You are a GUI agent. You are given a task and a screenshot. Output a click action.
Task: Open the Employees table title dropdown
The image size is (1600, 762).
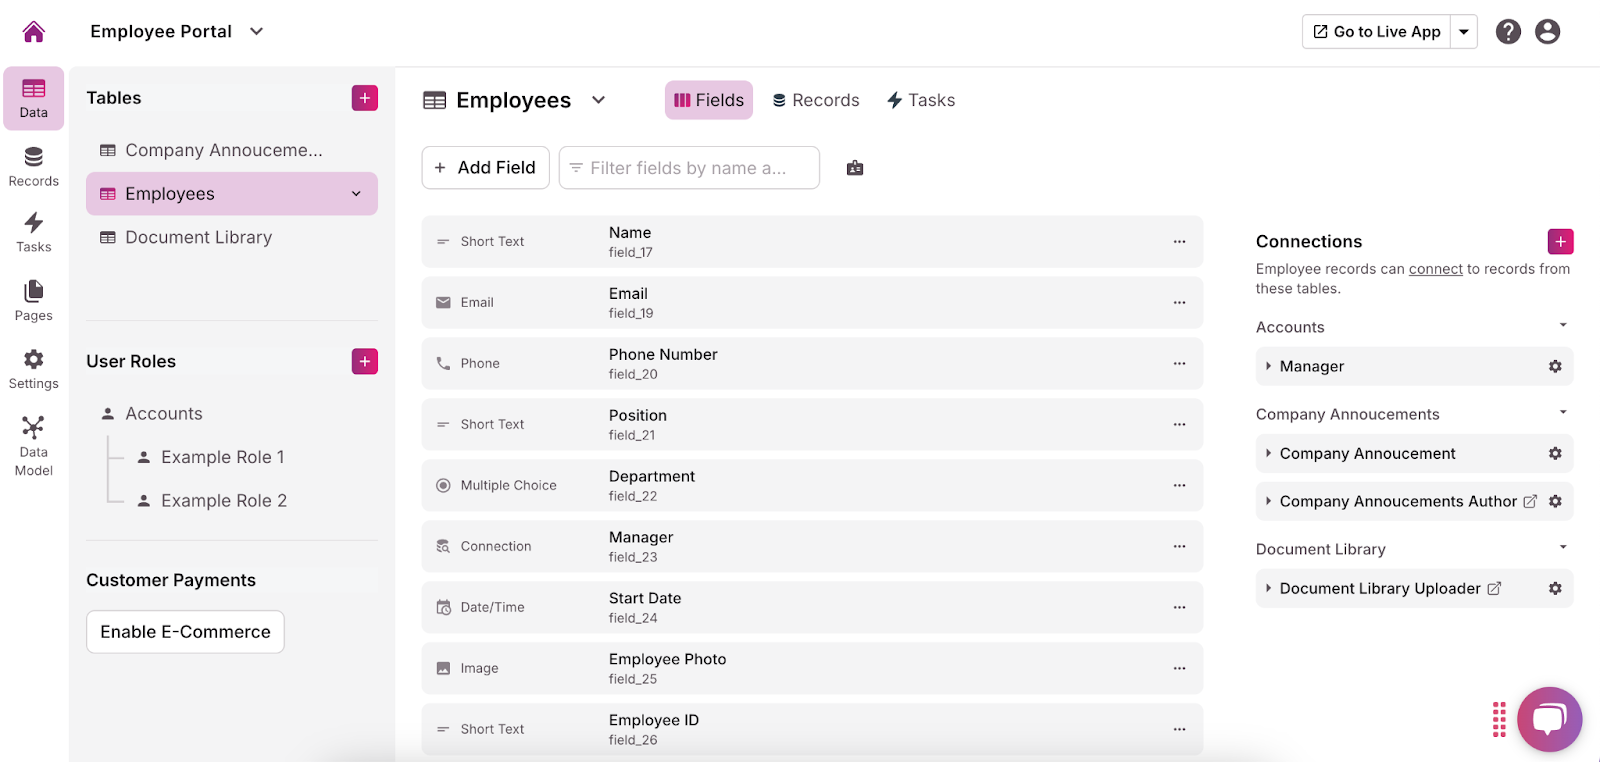coord(599,100)
